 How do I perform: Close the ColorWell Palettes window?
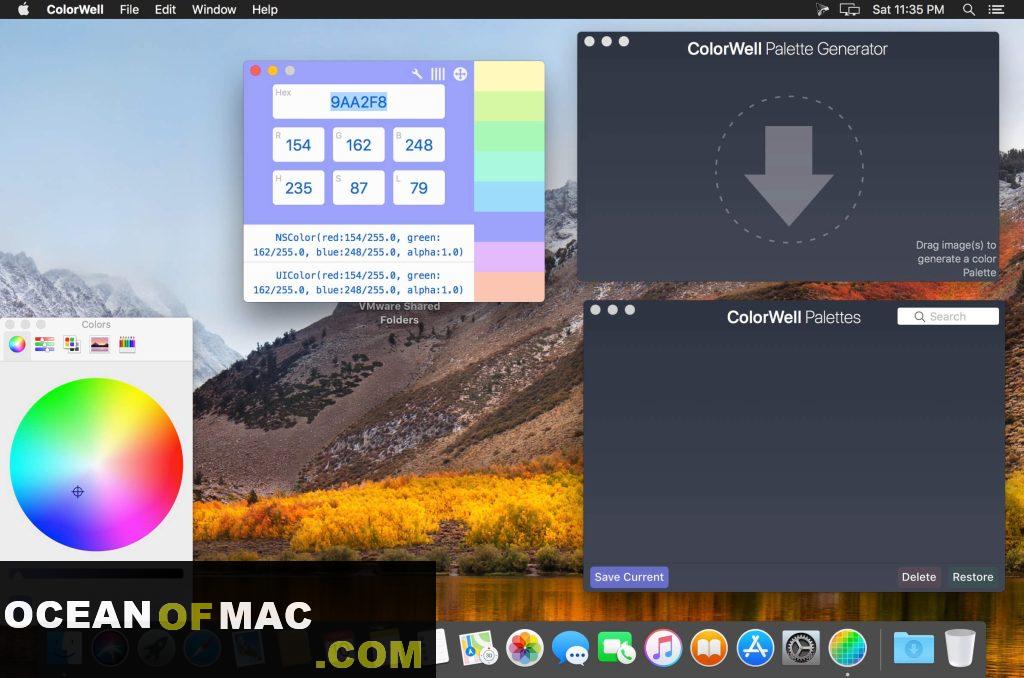(595, 310)
